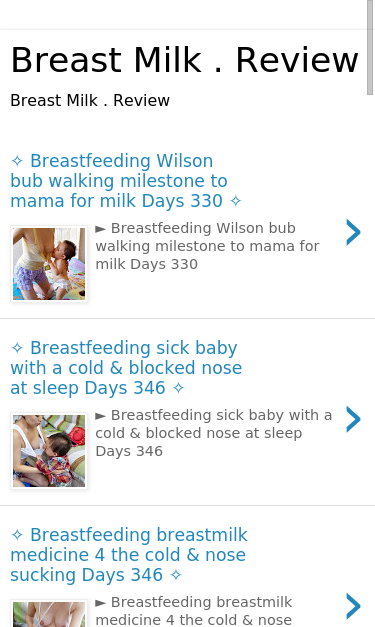375x627 pixels.
Task: Open the breastmilk medicine post chevron arrow
Action: (353, 606)
